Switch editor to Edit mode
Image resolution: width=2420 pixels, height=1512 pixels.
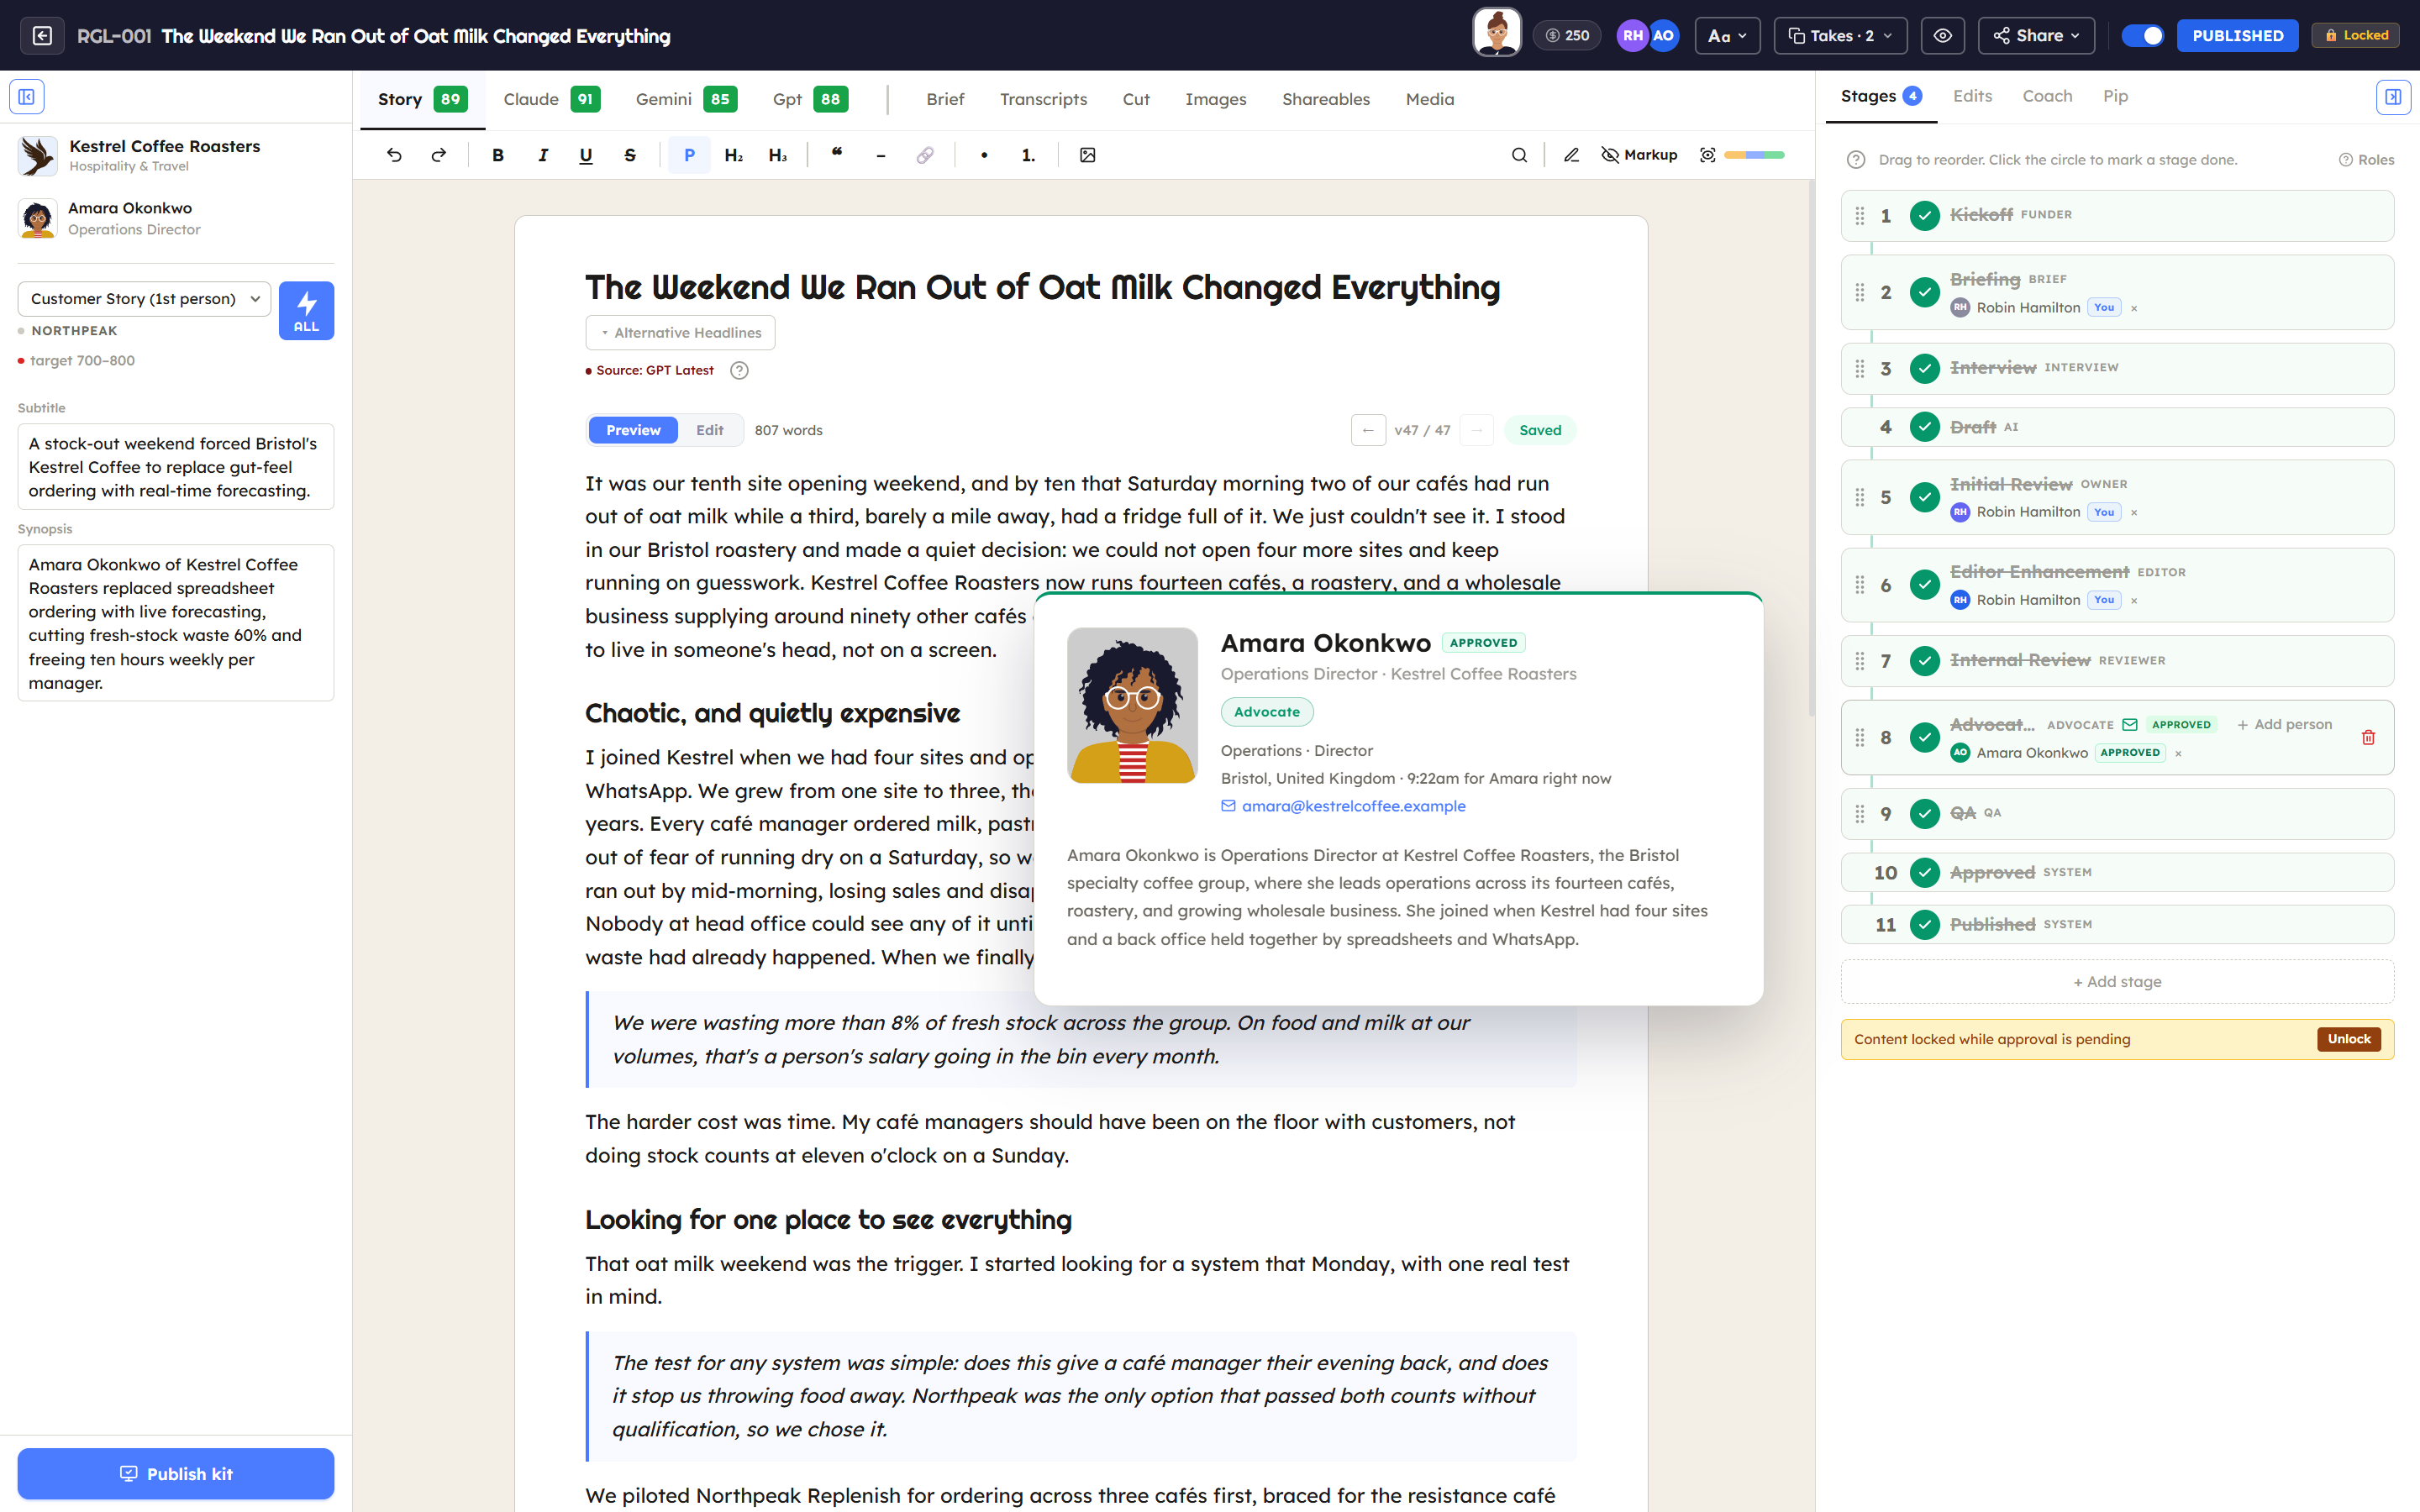(709, 430)
